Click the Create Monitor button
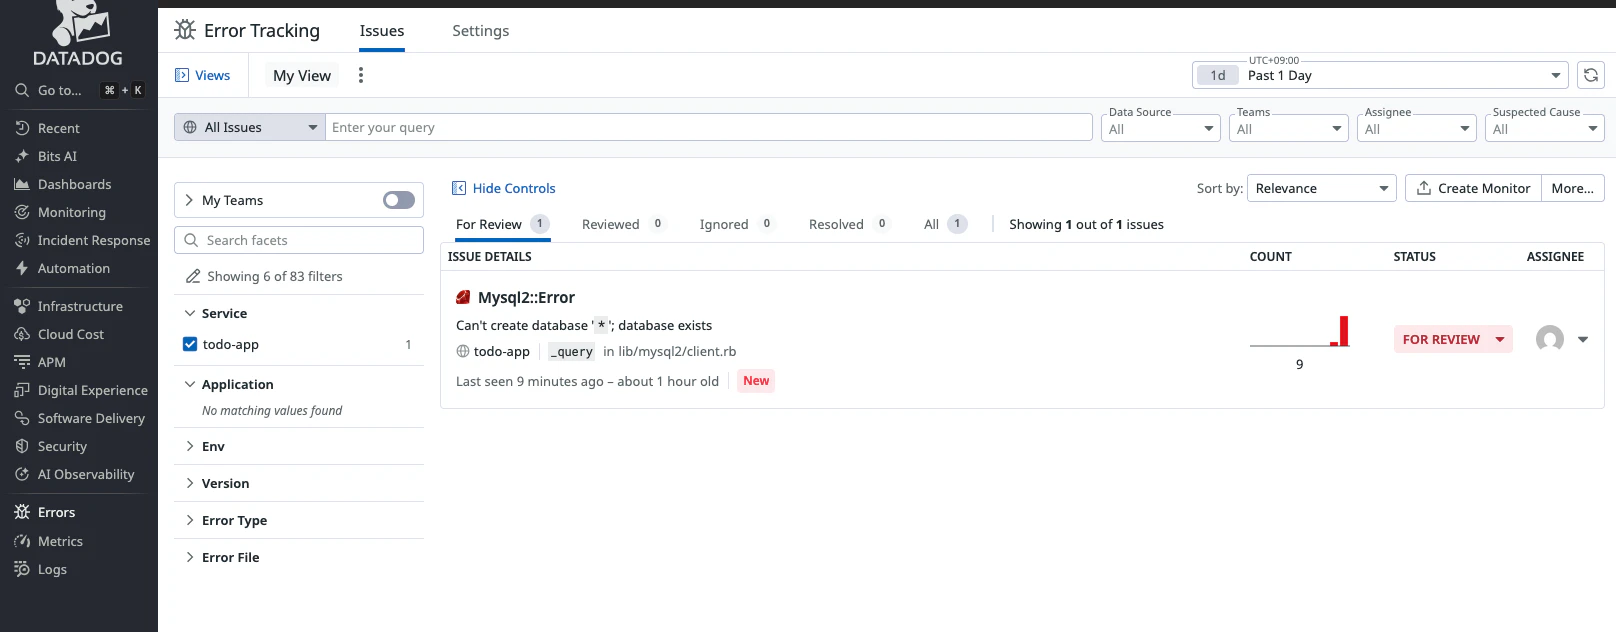Viewport: 1616px width, 632px height. click(x=1473, y=188)
